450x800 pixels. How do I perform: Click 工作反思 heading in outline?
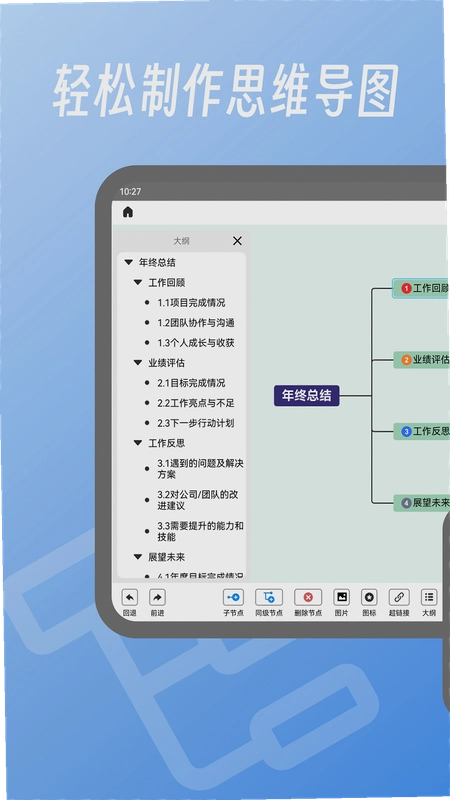166,443
